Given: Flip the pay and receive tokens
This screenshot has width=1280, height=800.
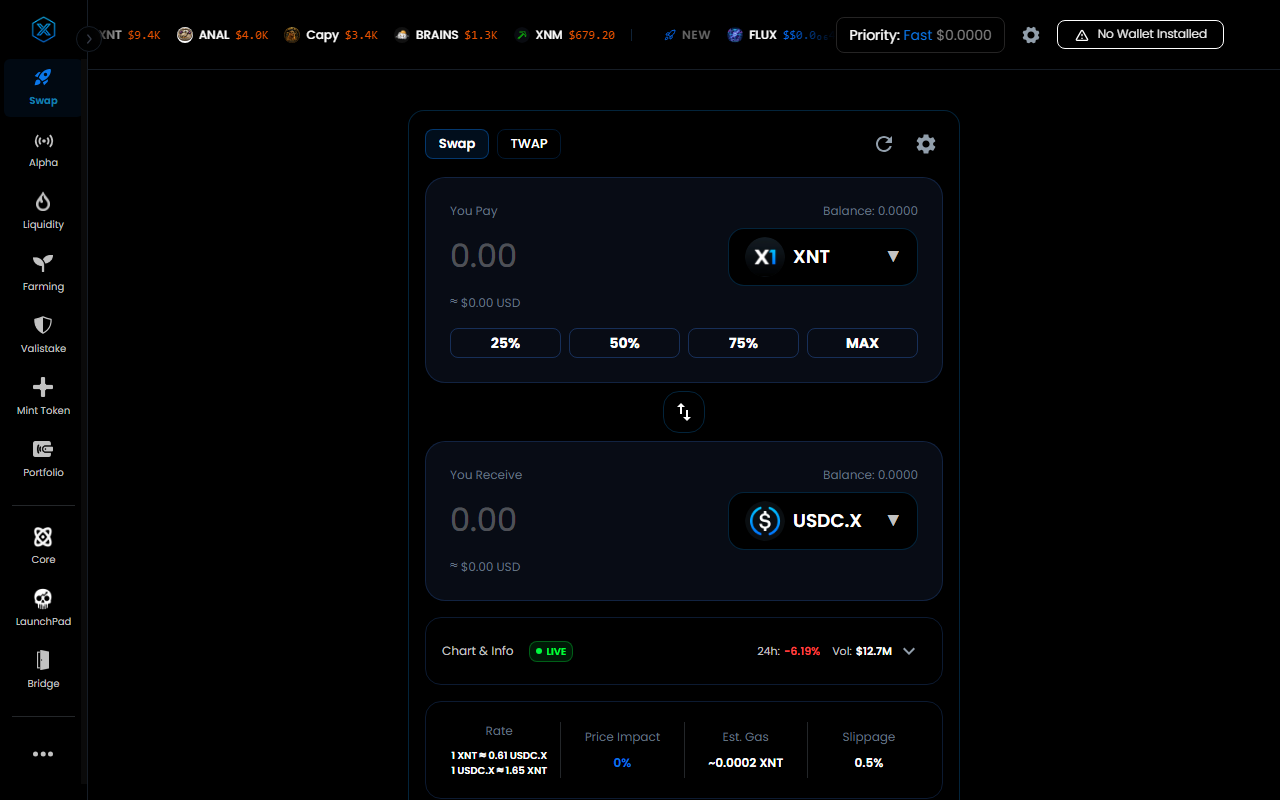Looking at the screenshot, I should click(684, 412).
